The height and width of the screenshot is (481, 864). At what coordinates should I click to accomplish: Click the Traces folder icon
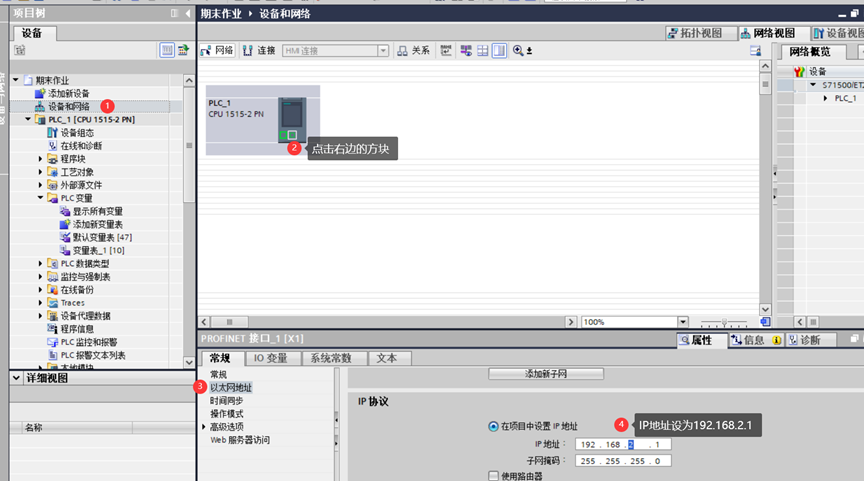53,303
